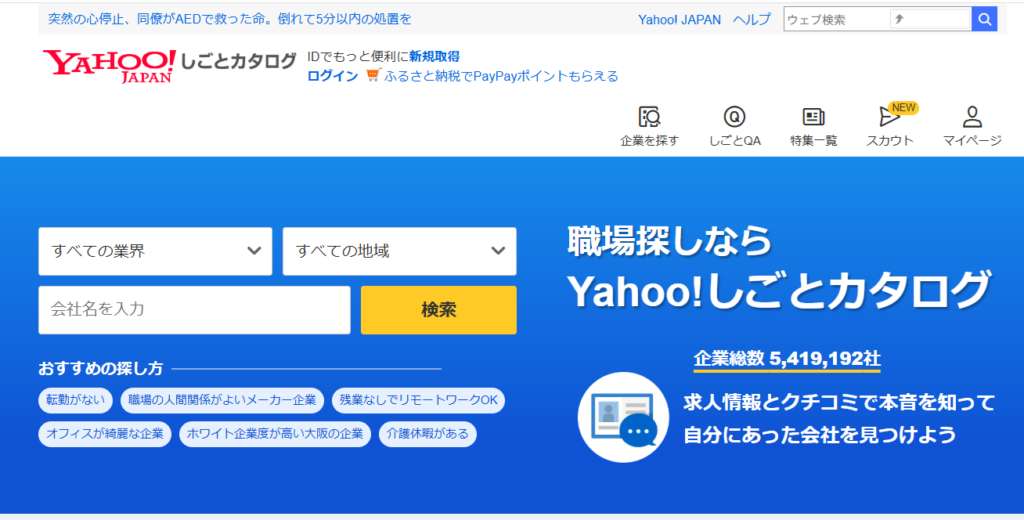Expand the すべての業界 industry dropdown
1024x520 pixels.
click(x=155, y=251)
